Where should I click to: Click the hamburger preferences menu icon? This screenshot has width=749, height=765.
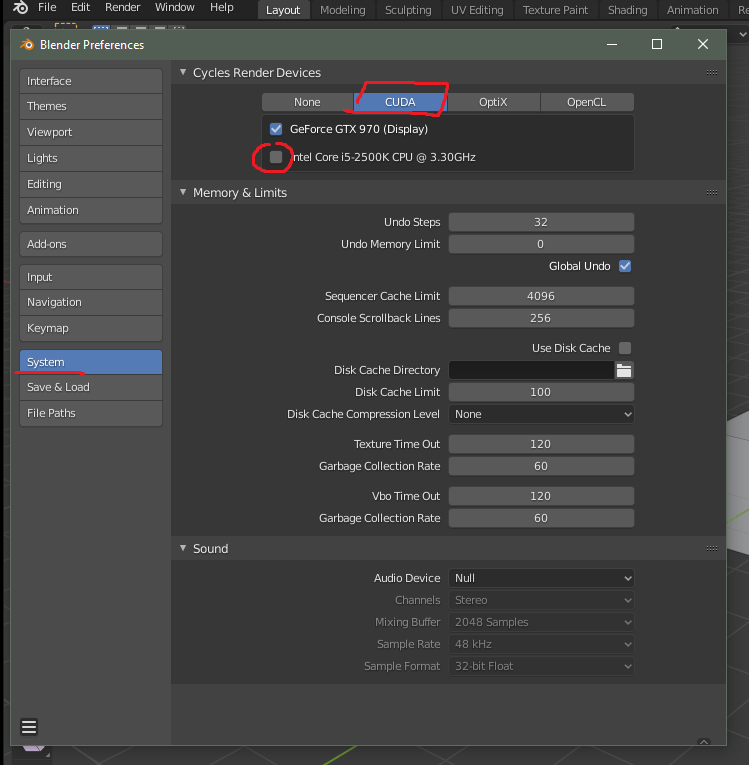(29, 727)
